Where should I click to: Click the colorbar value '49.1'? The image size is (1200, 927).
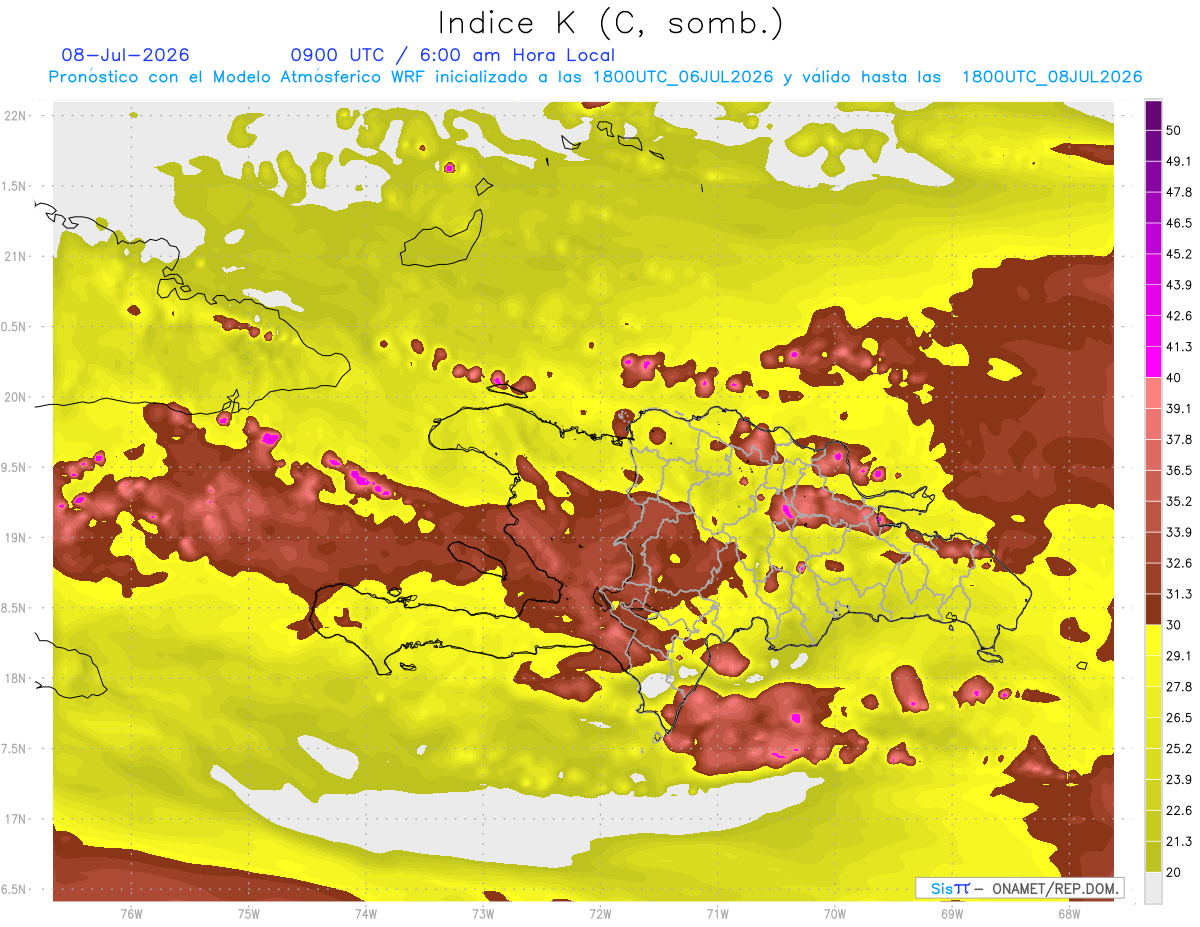(x=1179, y=161)
